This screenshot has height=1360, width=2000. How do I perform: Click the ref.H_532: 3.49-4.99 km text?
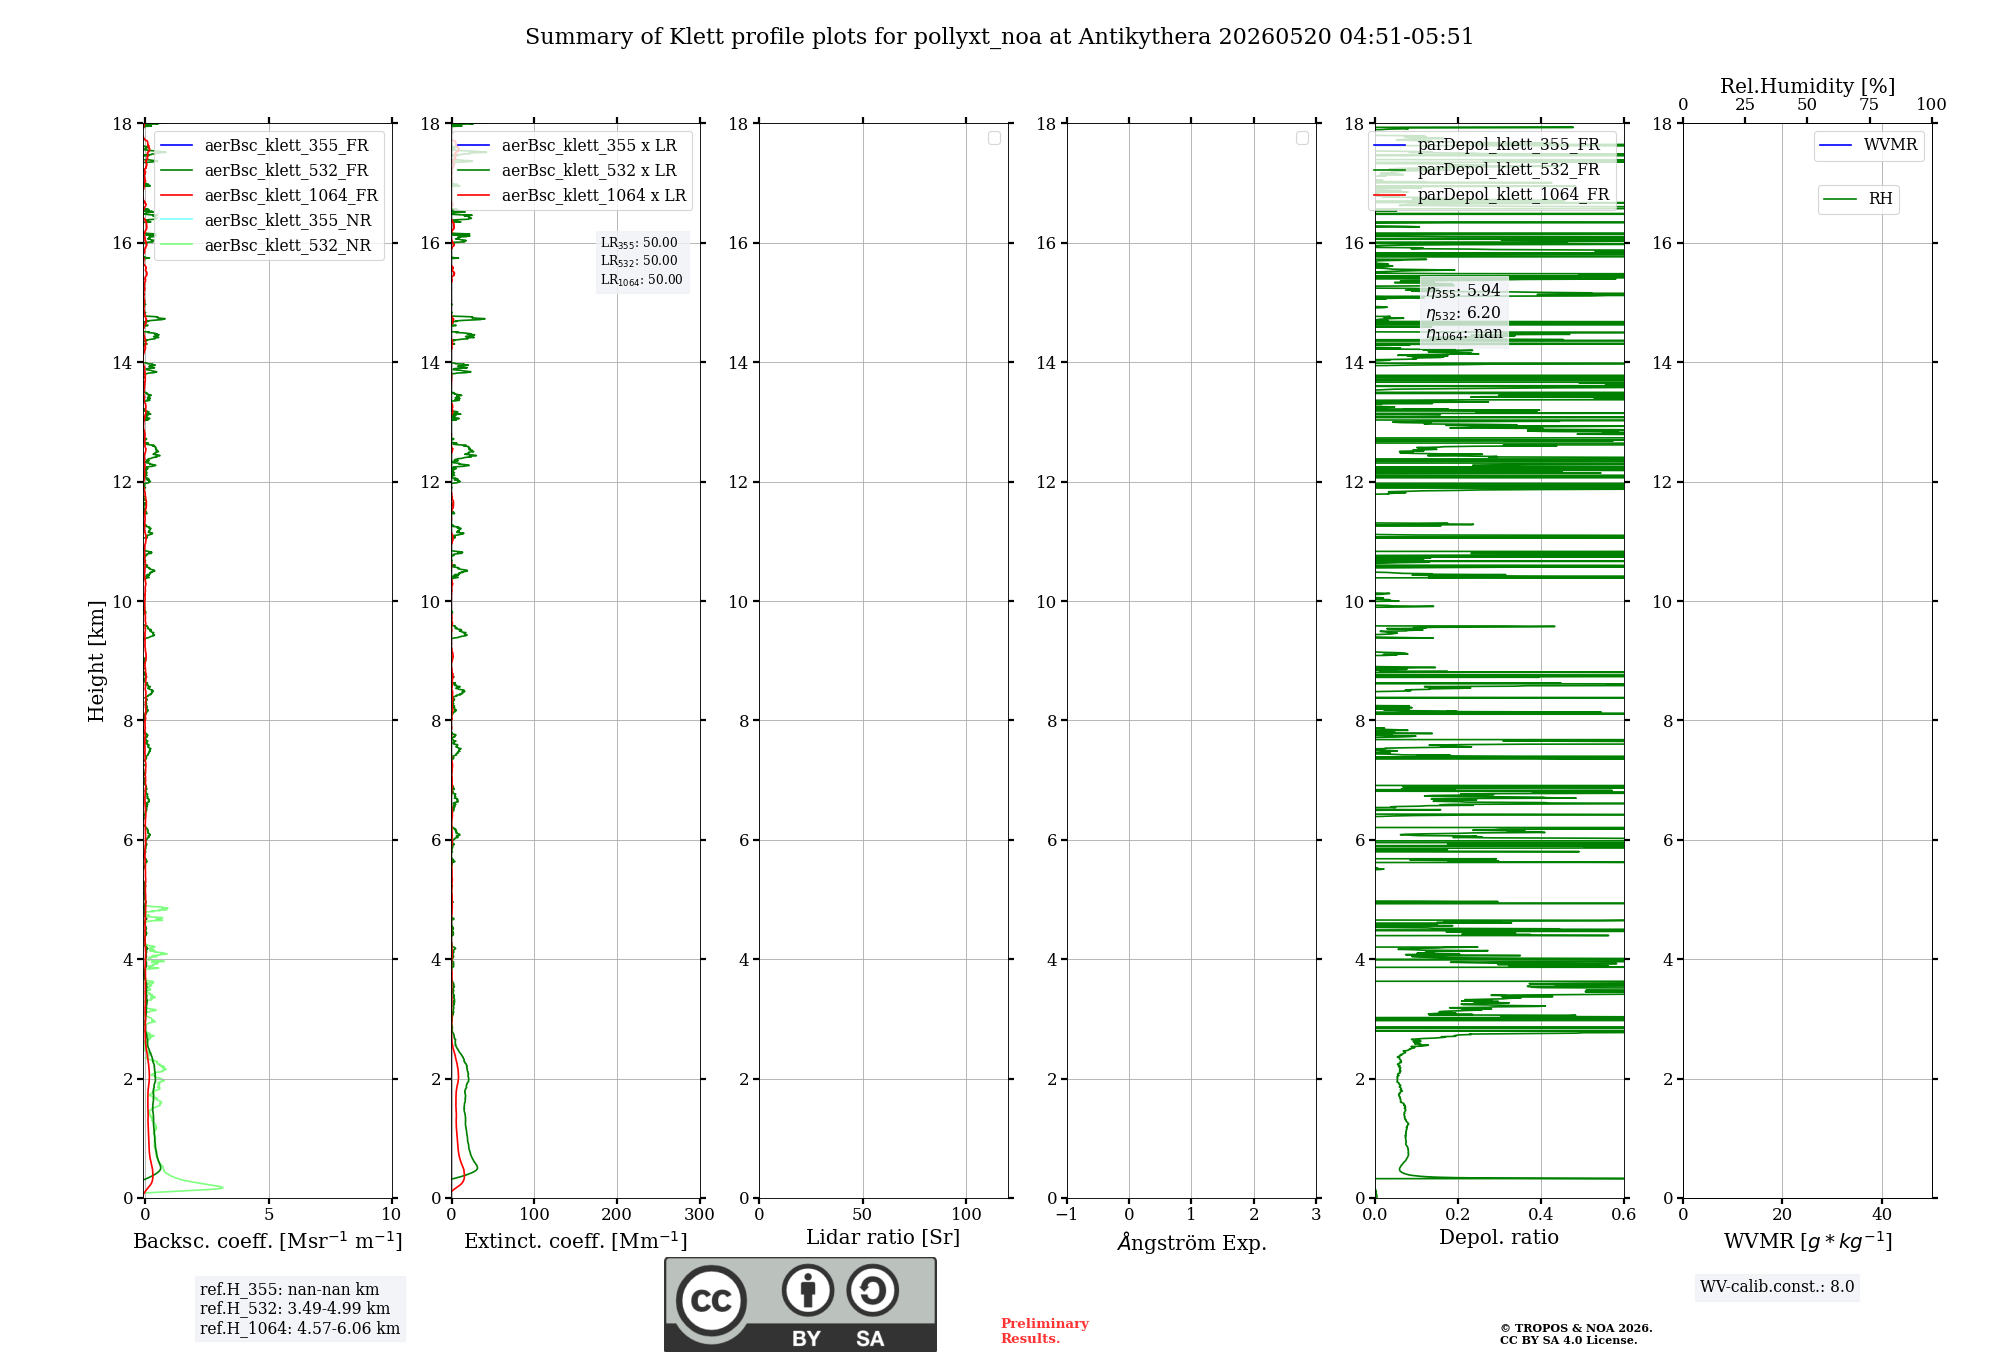[295, 1309]
